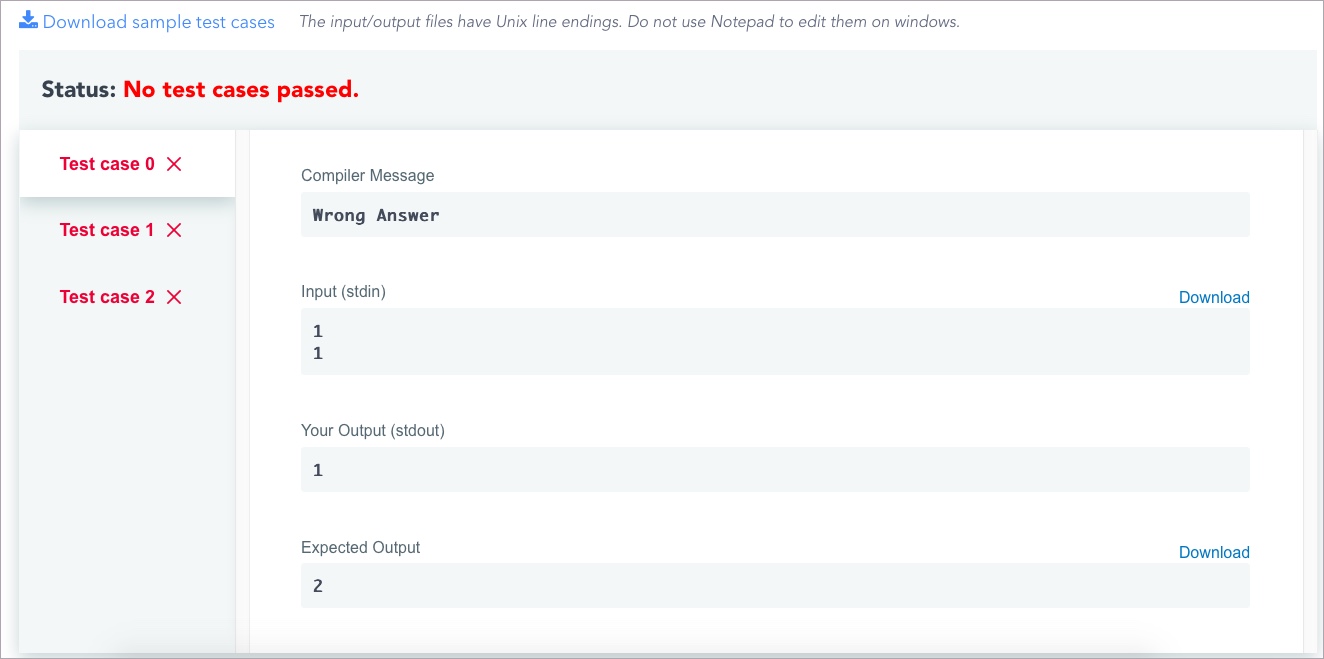
Task: Click the Compiler Message label
Action: pyautogui.click(x=367, y=176)
